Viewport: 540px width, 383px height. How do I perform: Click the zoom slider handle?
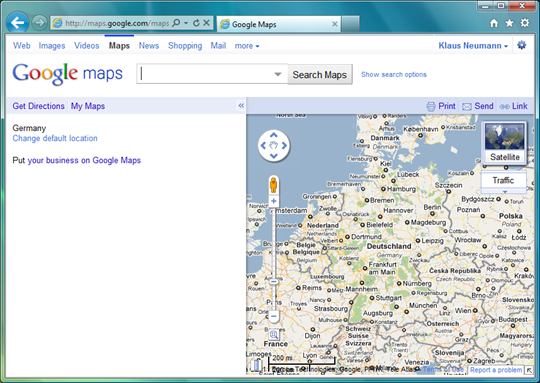[x=273, y=281]
